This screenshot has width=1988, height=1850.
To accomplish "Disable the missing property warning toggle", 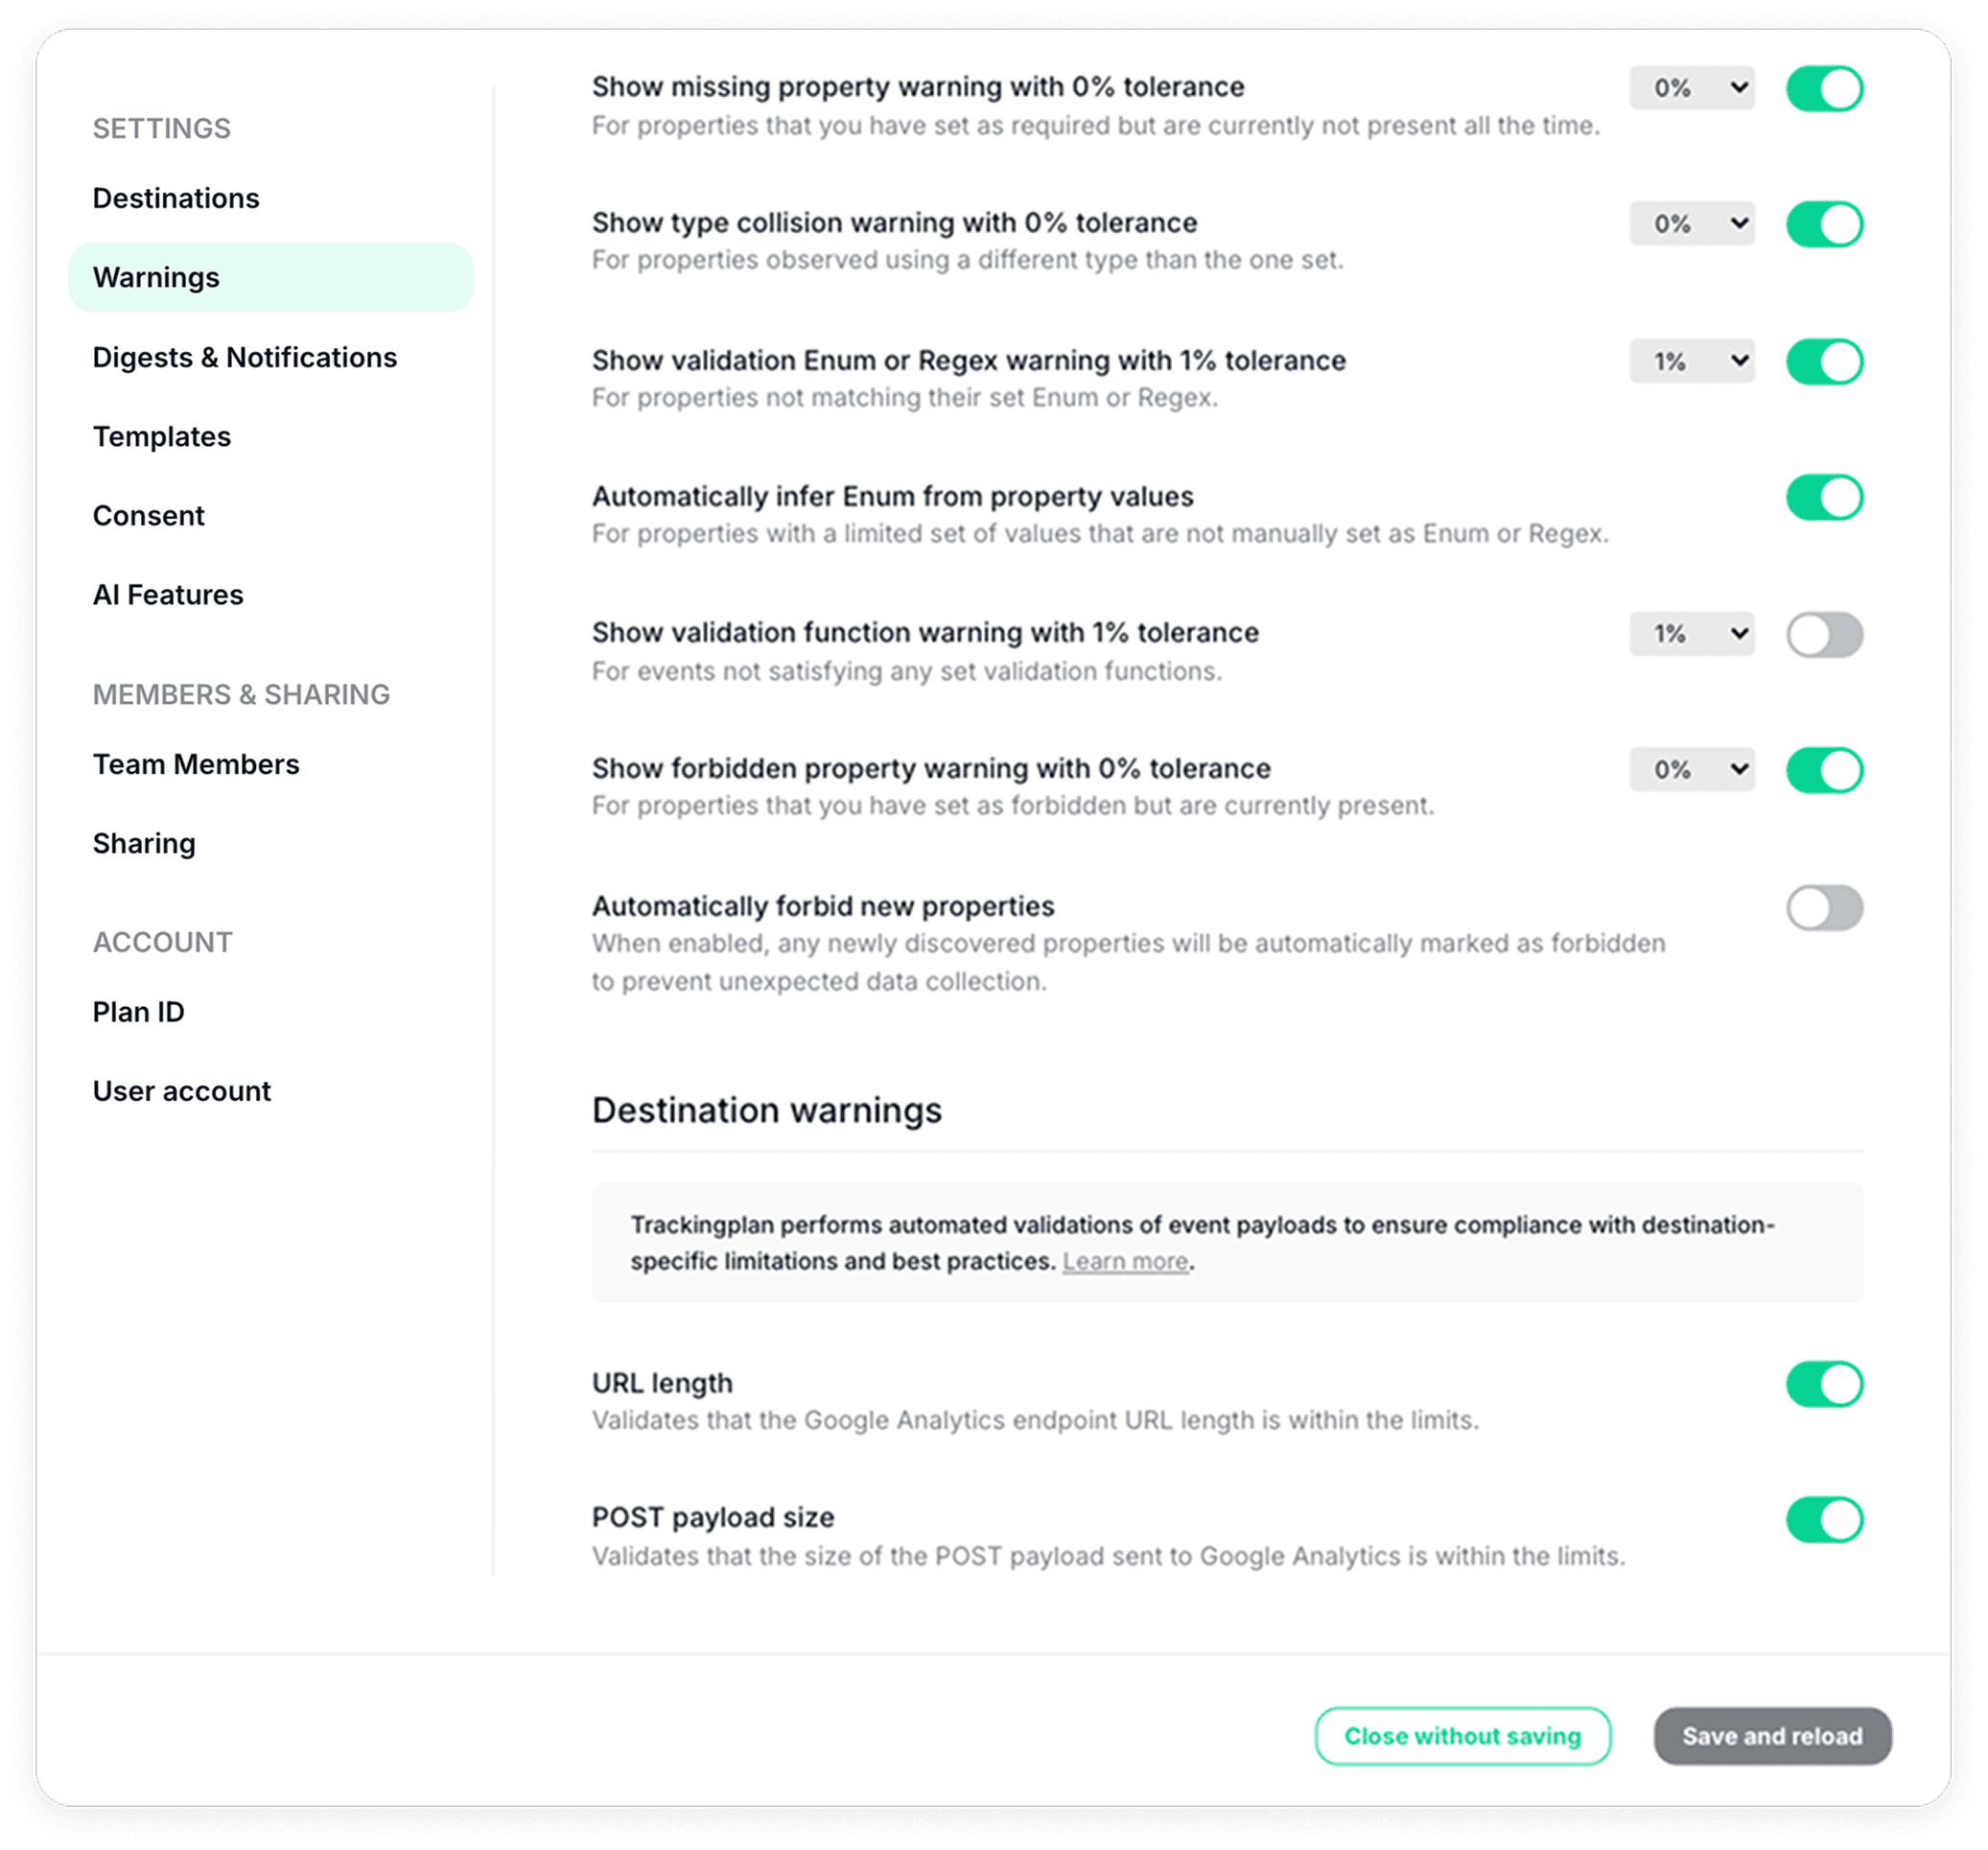I will coord(1824,89).
